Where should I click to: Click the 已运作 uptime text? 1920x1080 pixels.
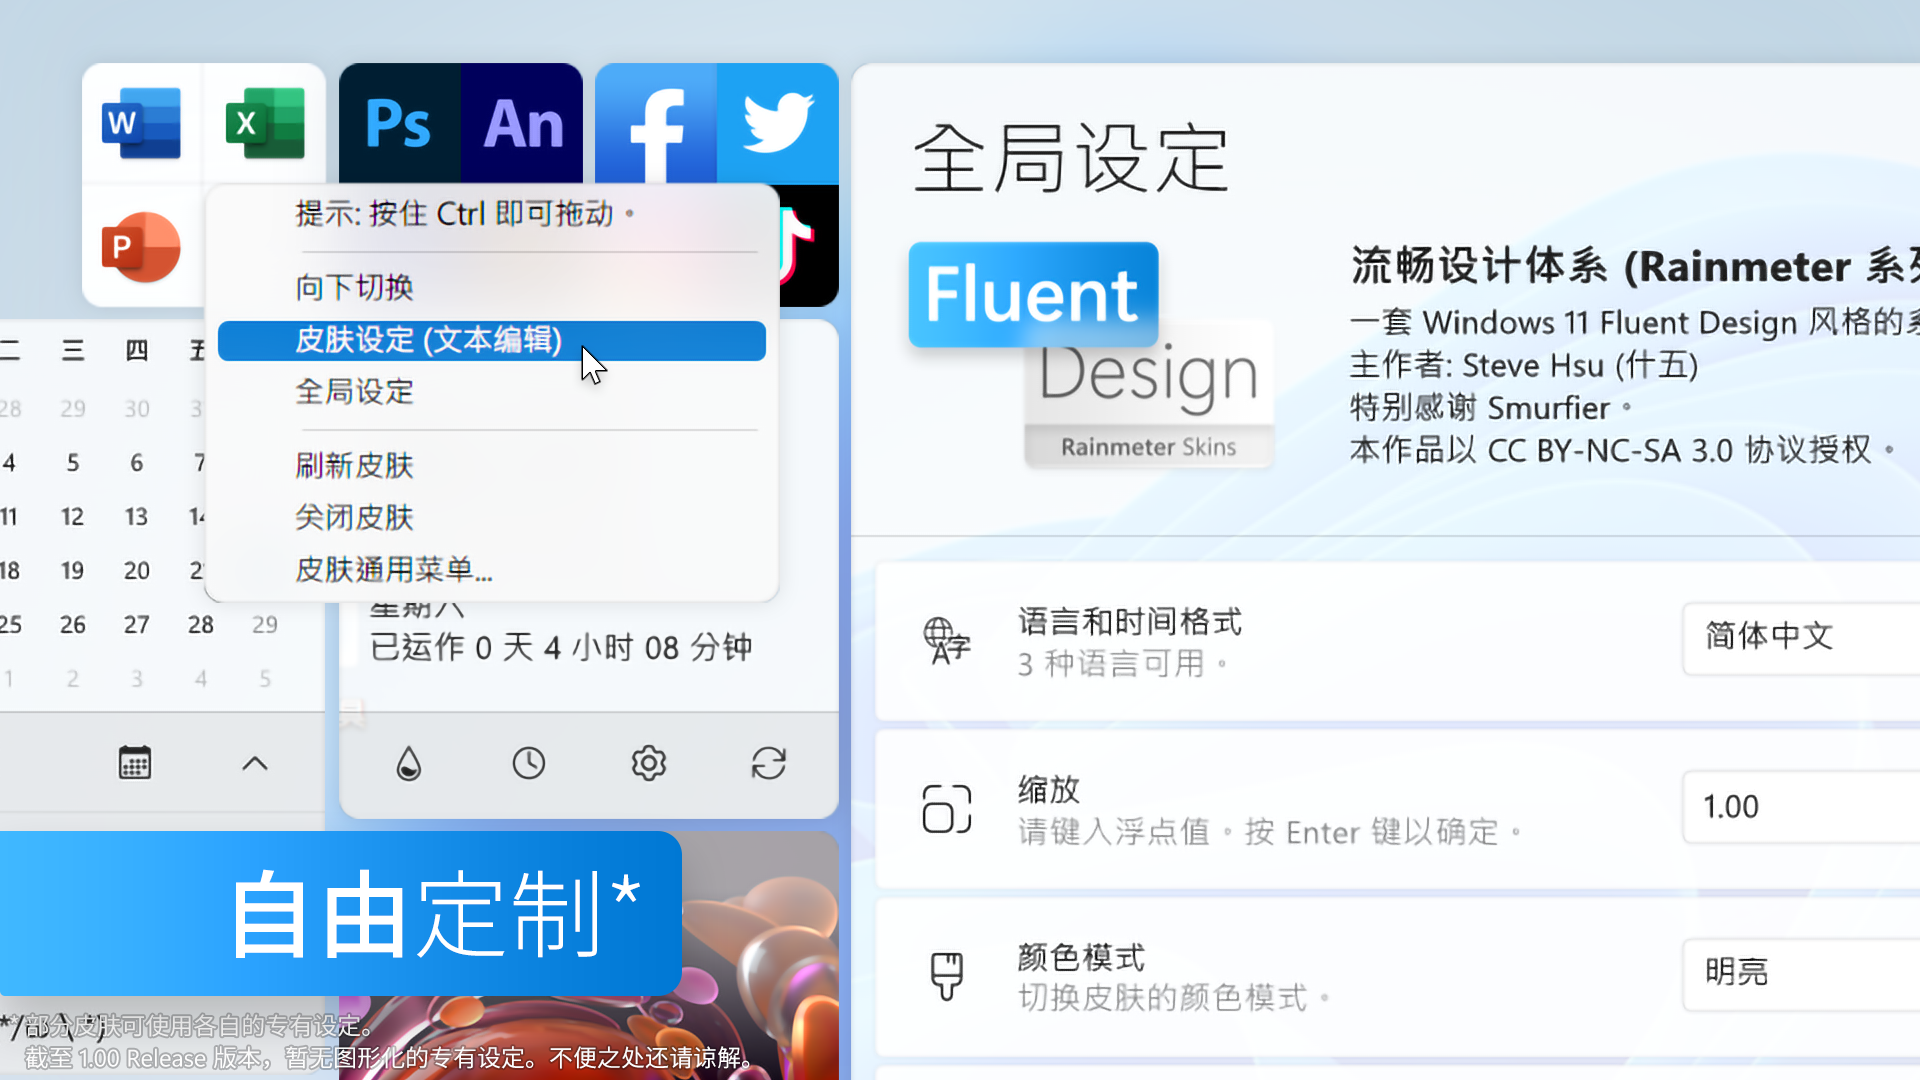561,647
